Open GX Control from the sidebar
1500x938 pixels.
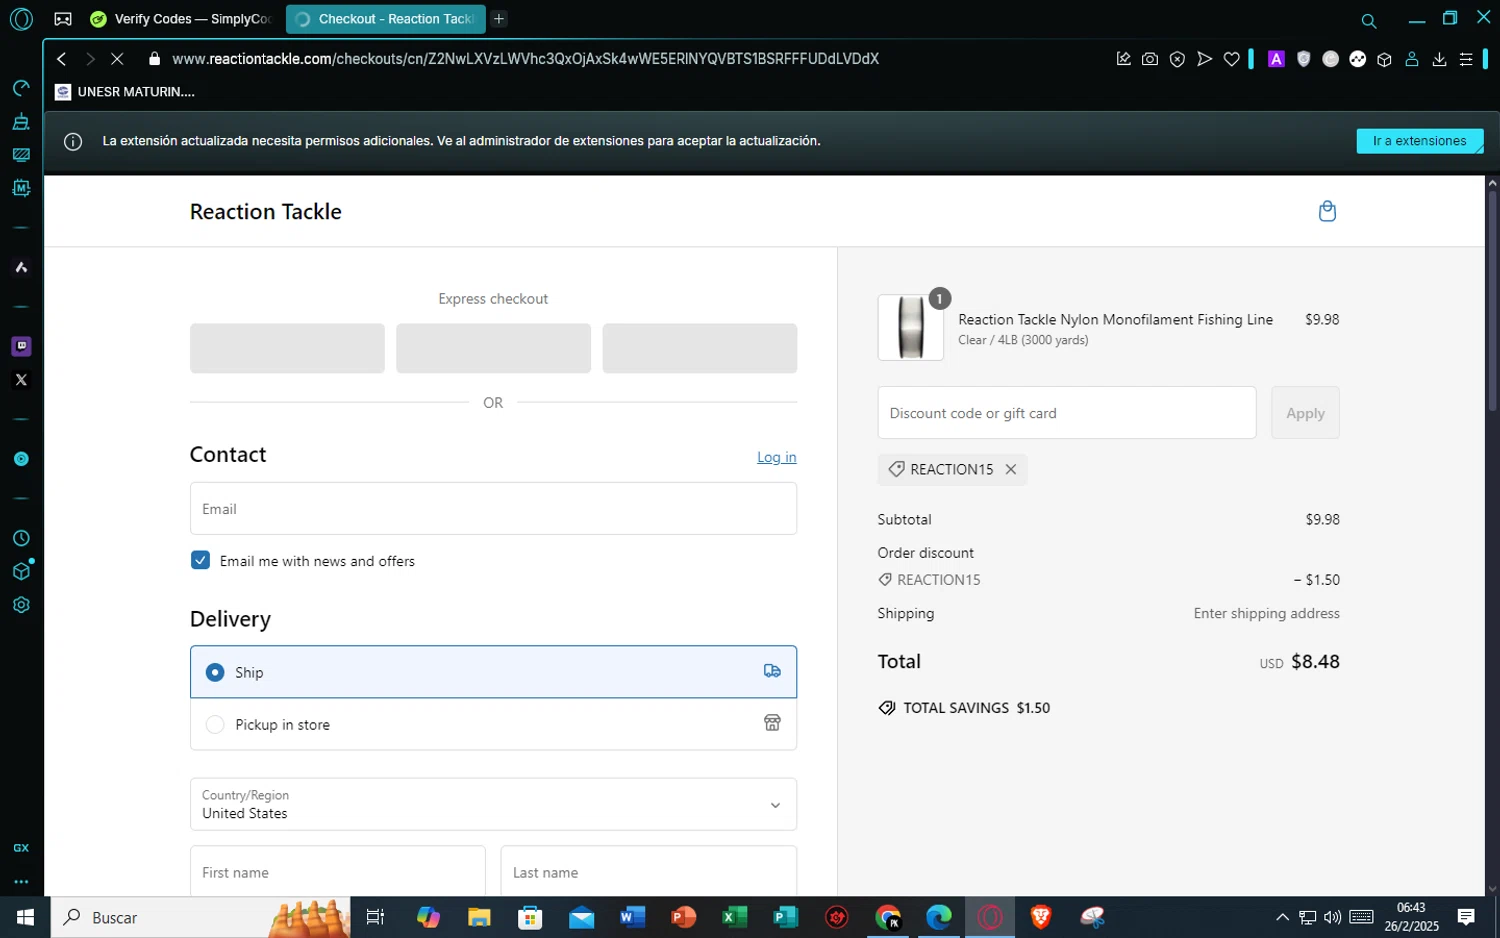click(x=21, y=88)
